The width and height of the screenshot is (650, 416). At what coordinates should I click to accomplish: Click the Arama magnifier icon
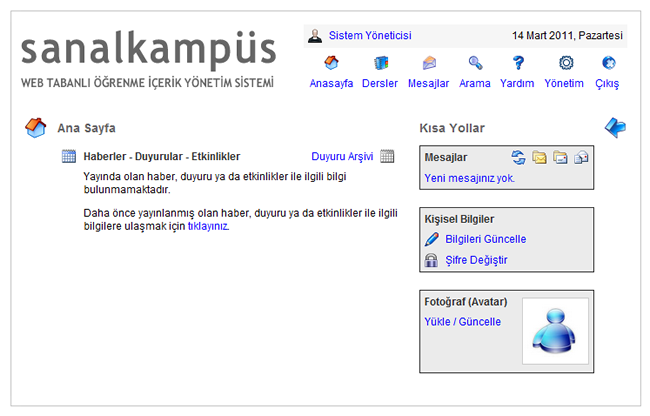click(x=475, y=63)
